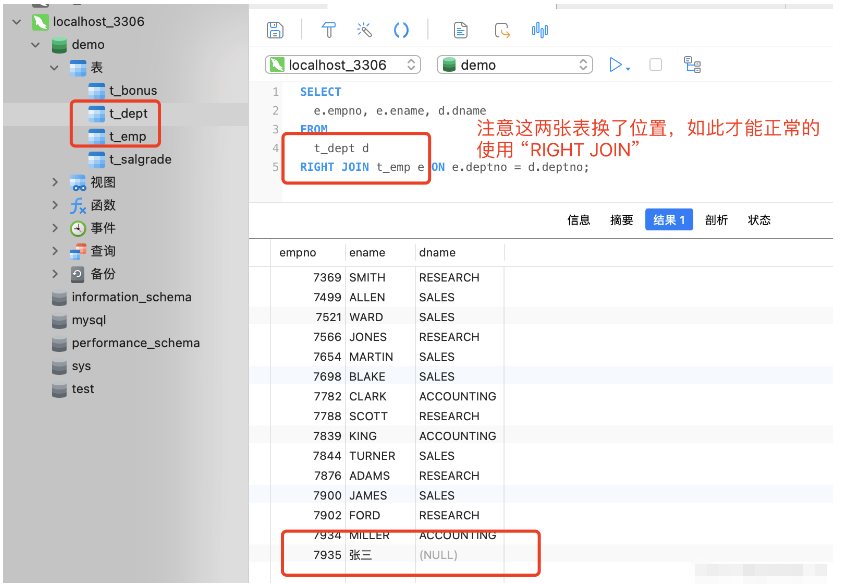Expand the 视图 views node
This screenshot has width=841, height=584.
[x=56, y=182]
